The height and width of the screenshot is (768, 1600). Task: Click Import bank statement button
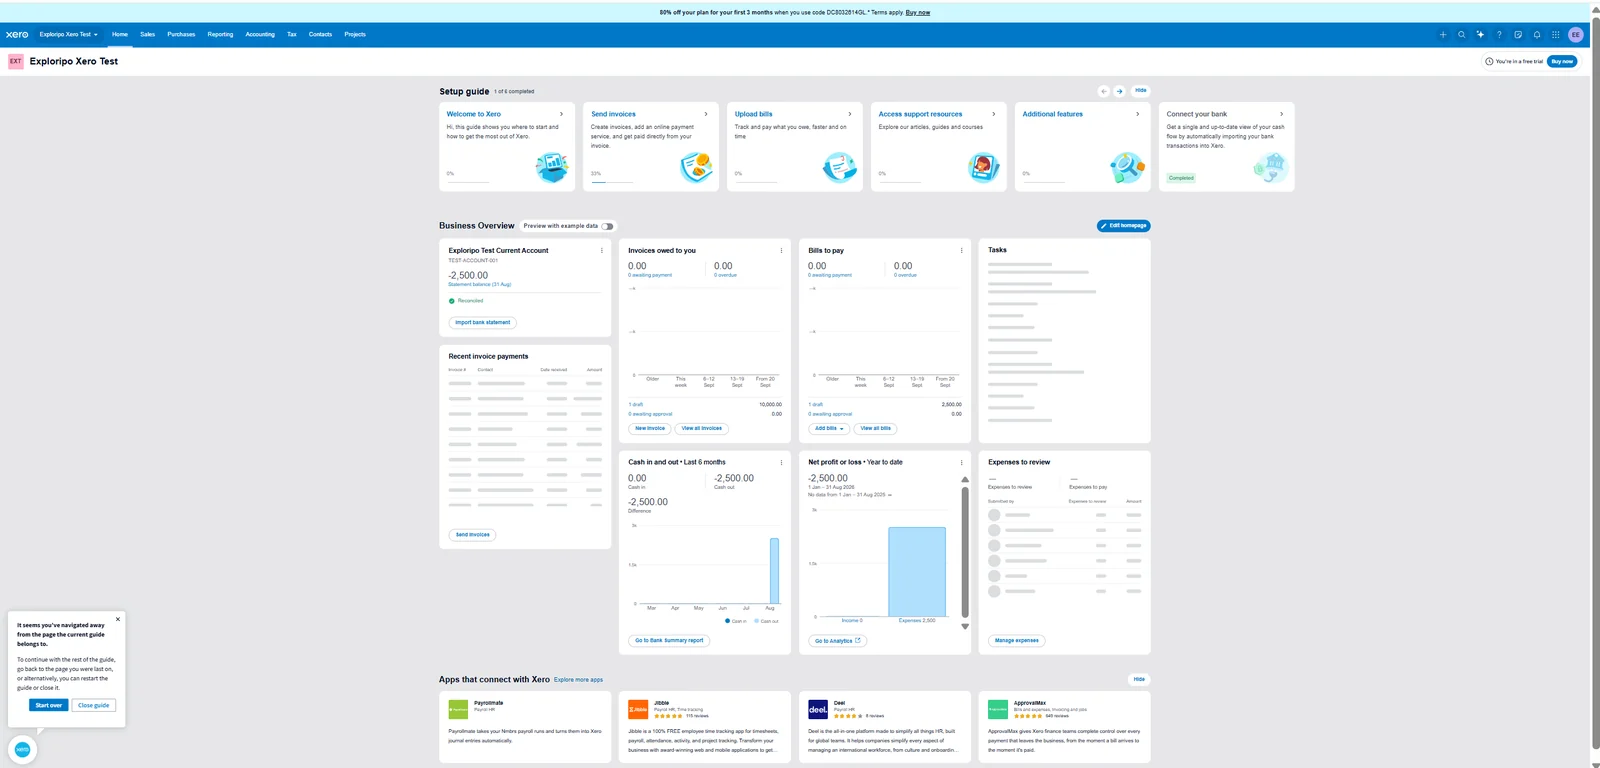point(483,322)
